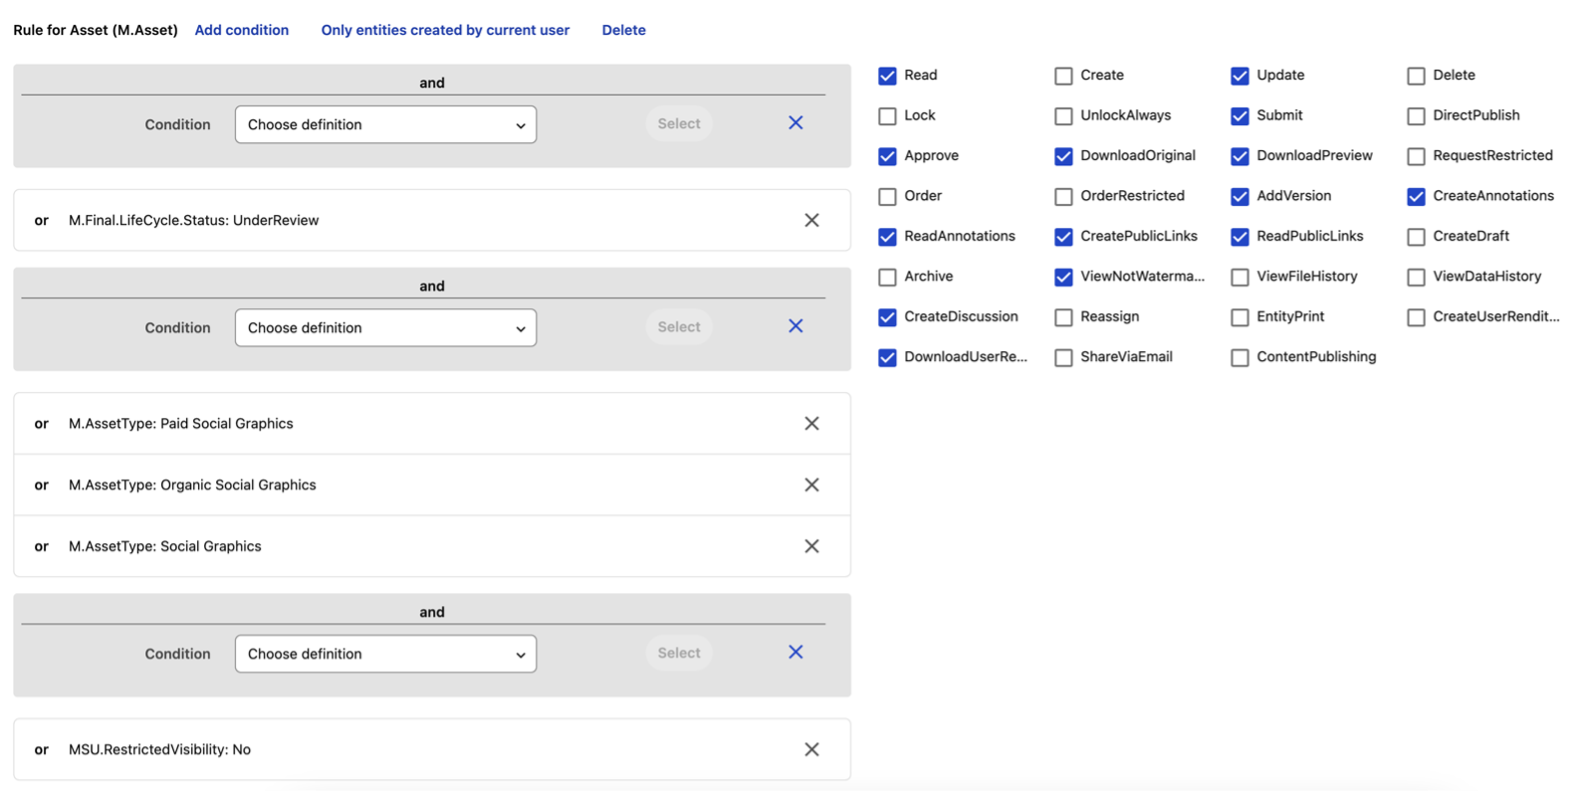Check the ShareViaEmail permission box
This screenshot has width=1579, height=794.
tap(1063, 358)
